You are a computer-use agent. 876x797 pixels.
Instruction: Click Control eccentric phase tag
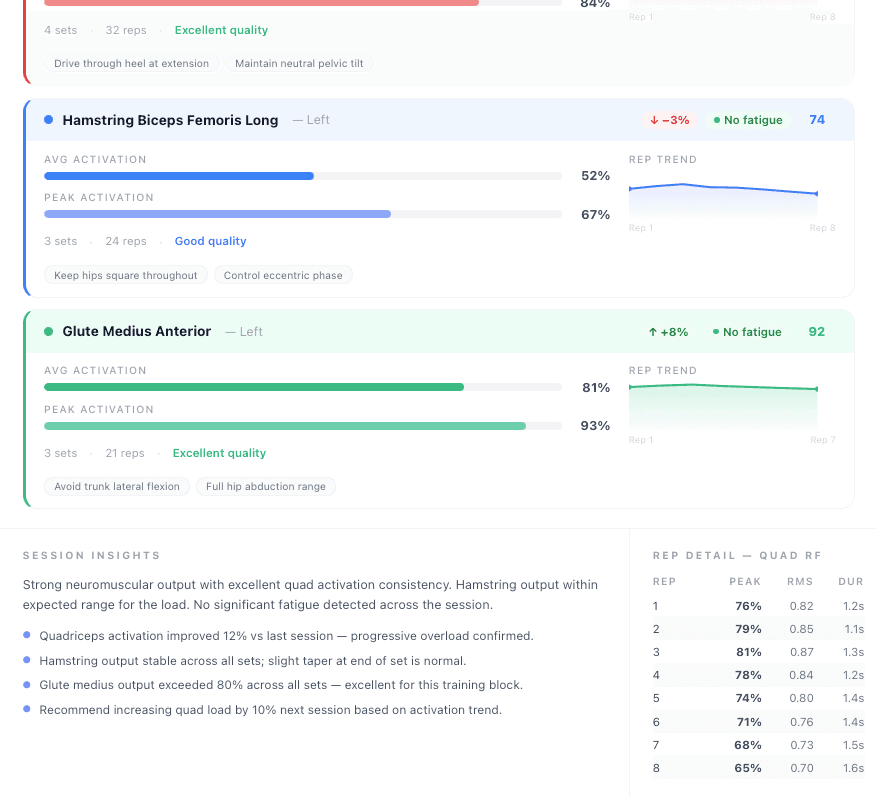click(x=283, y=275)
